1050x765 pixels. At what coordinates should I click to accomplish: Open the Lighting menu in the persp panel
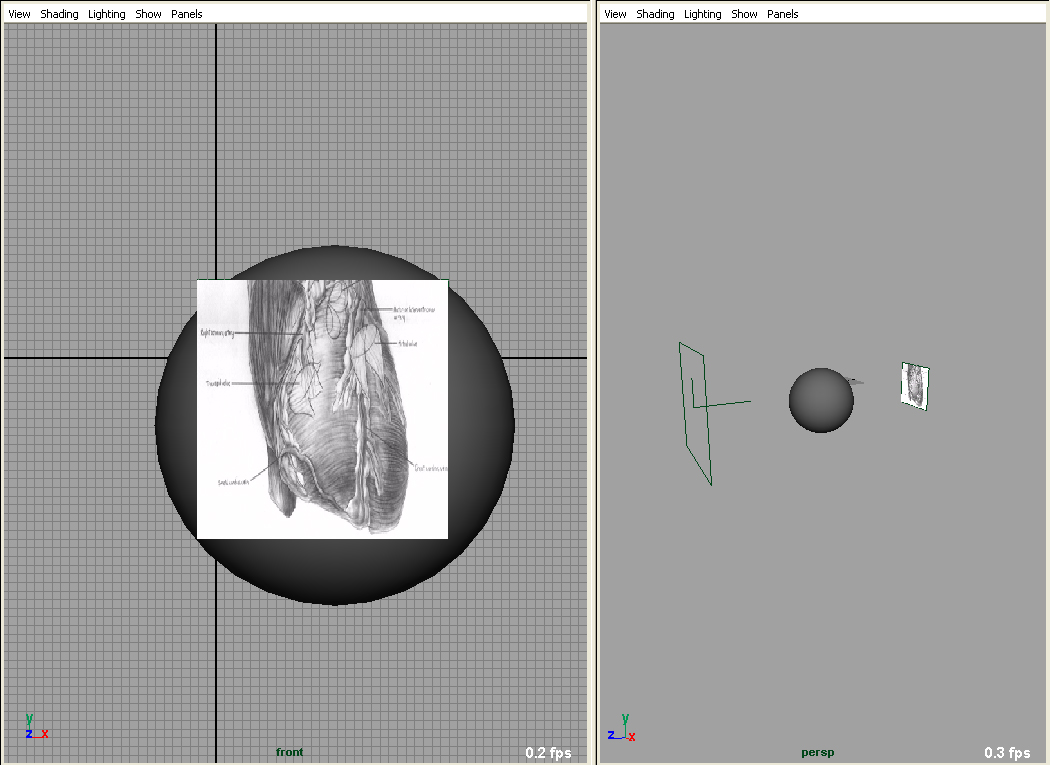702,14
